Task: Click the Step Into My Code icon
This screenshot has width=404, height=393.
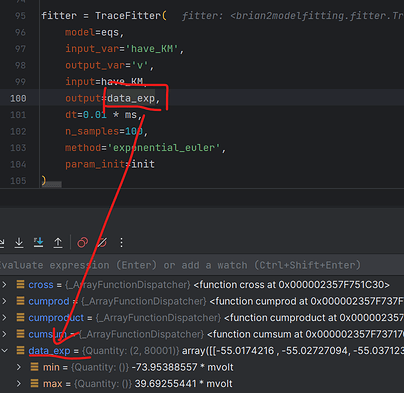Action: click(39, 242)
